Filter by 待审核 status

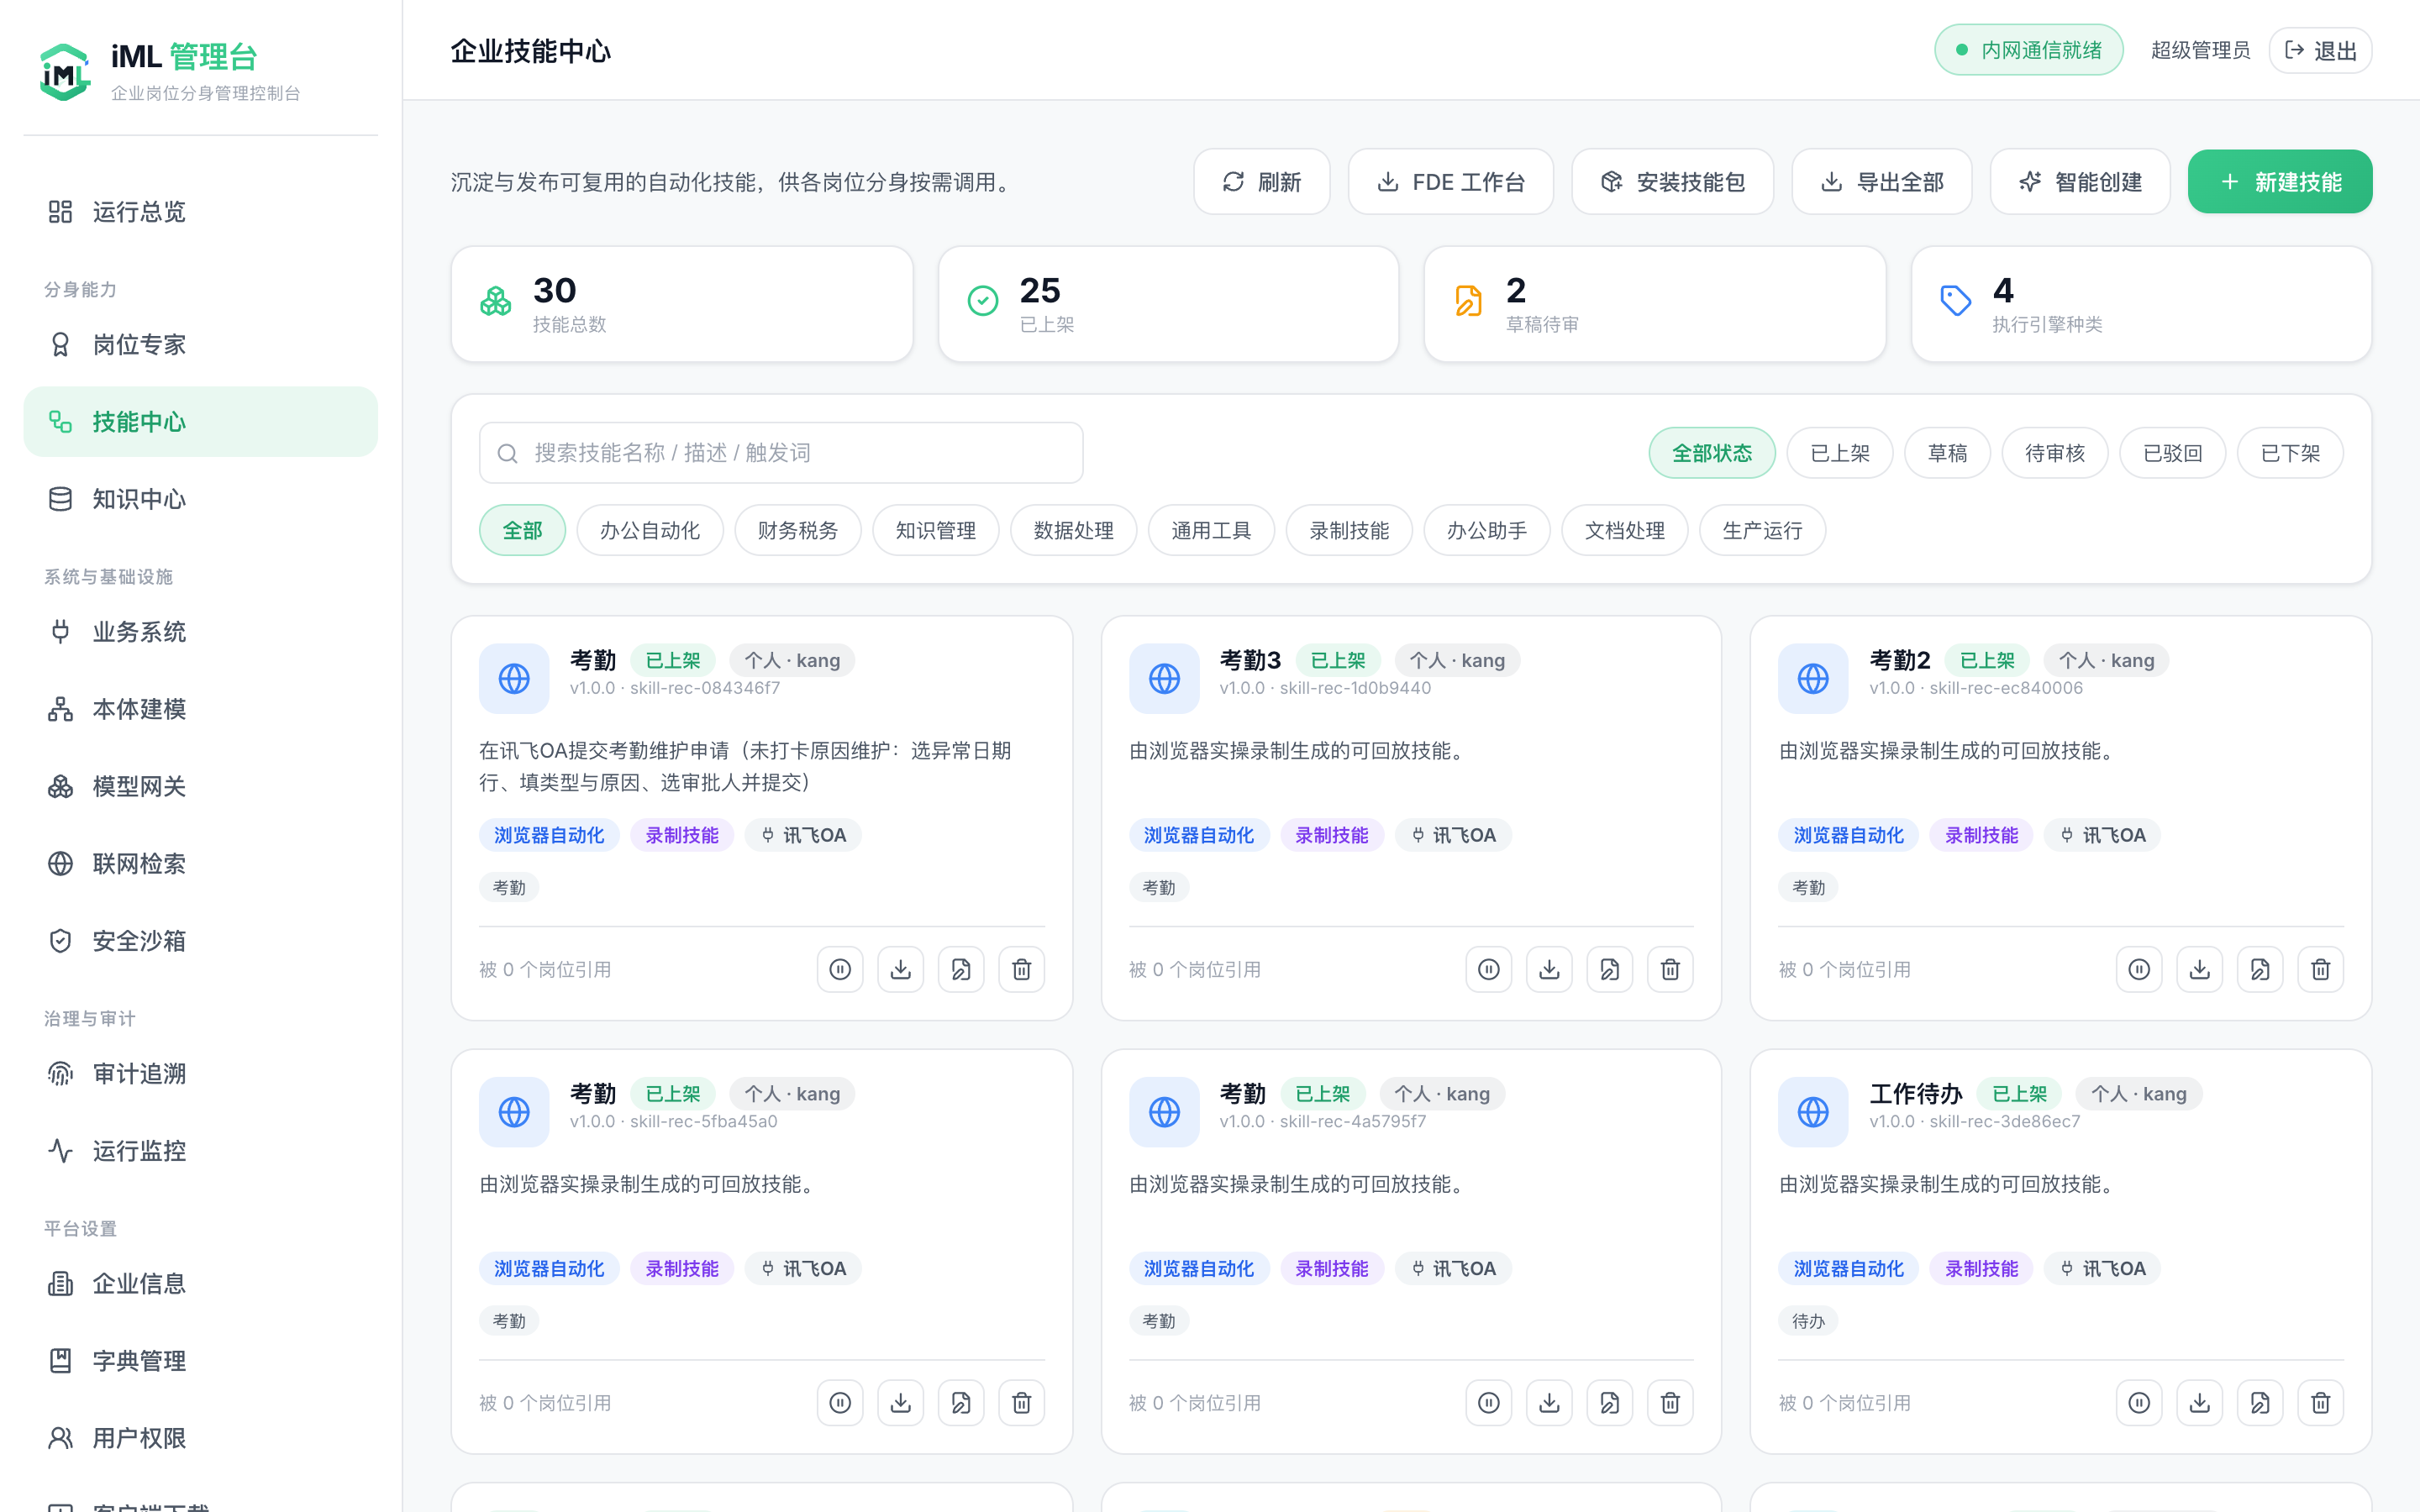(2055, 453)
